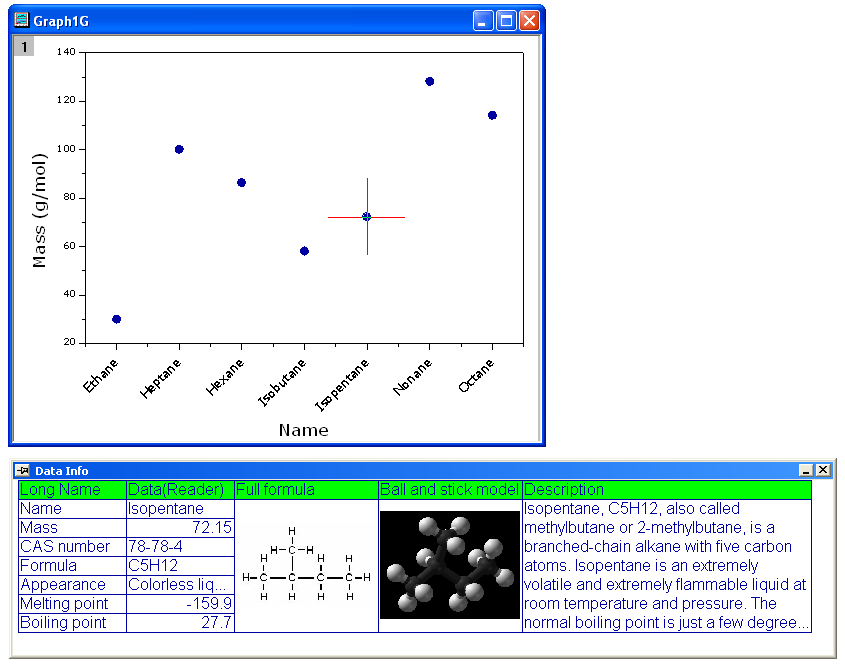
Task: Click the Data(Reader) header cell
Action: [x=181, y=490]
